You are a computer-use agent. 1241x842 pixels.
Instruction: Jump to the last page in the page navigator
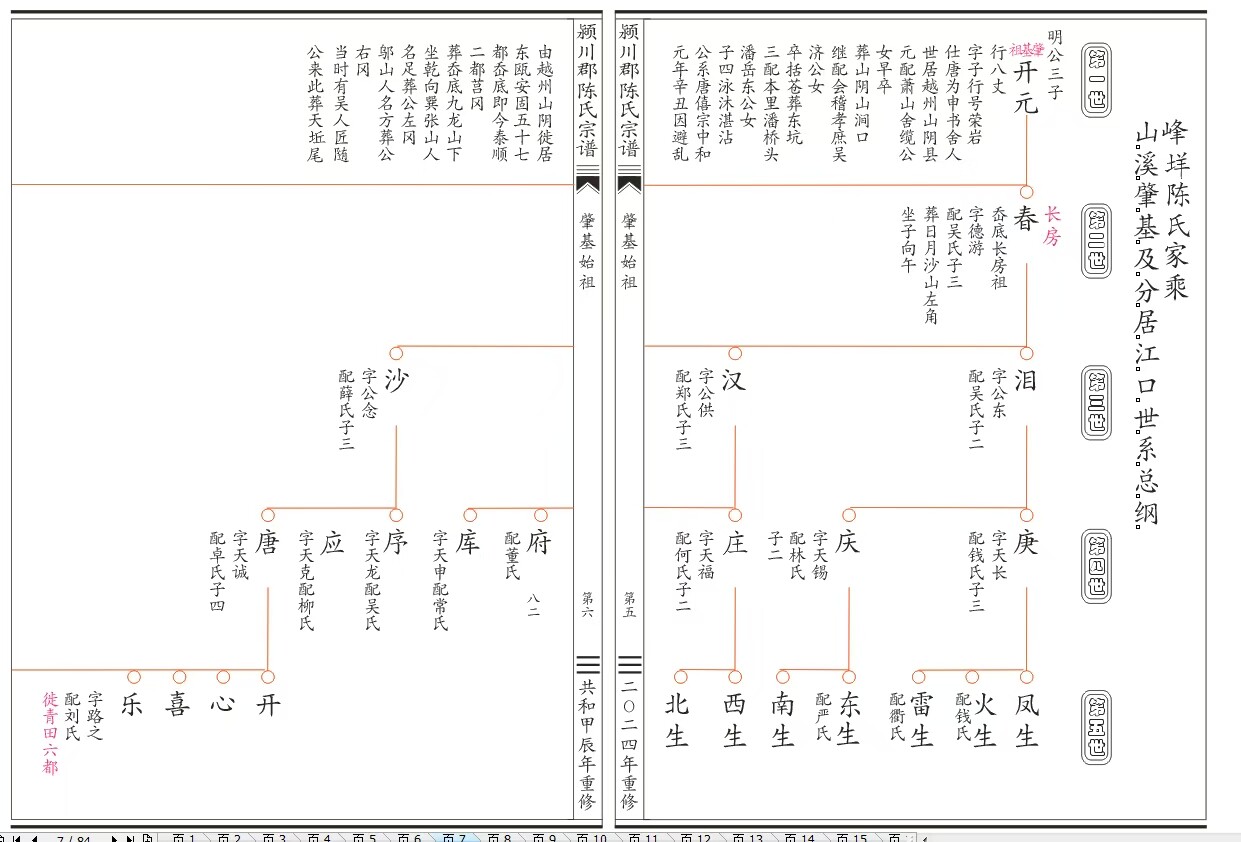[130, 838]
